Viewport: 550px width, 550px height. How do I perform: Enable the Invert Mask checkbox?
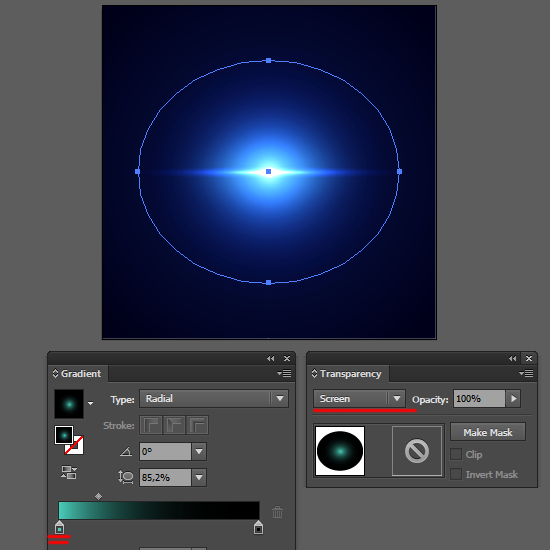click(456, 474)
